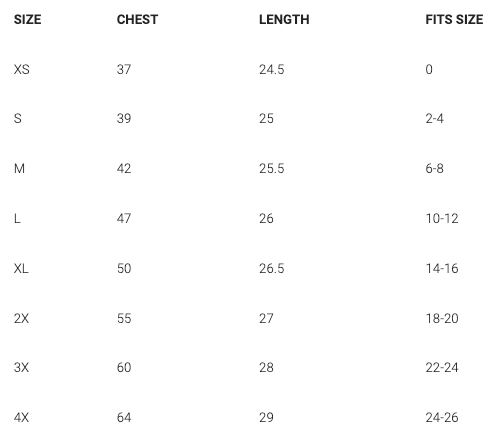This screenshot has width=499, height=439.
Task: Select the 2X size row label
Action: click(21, 318)
